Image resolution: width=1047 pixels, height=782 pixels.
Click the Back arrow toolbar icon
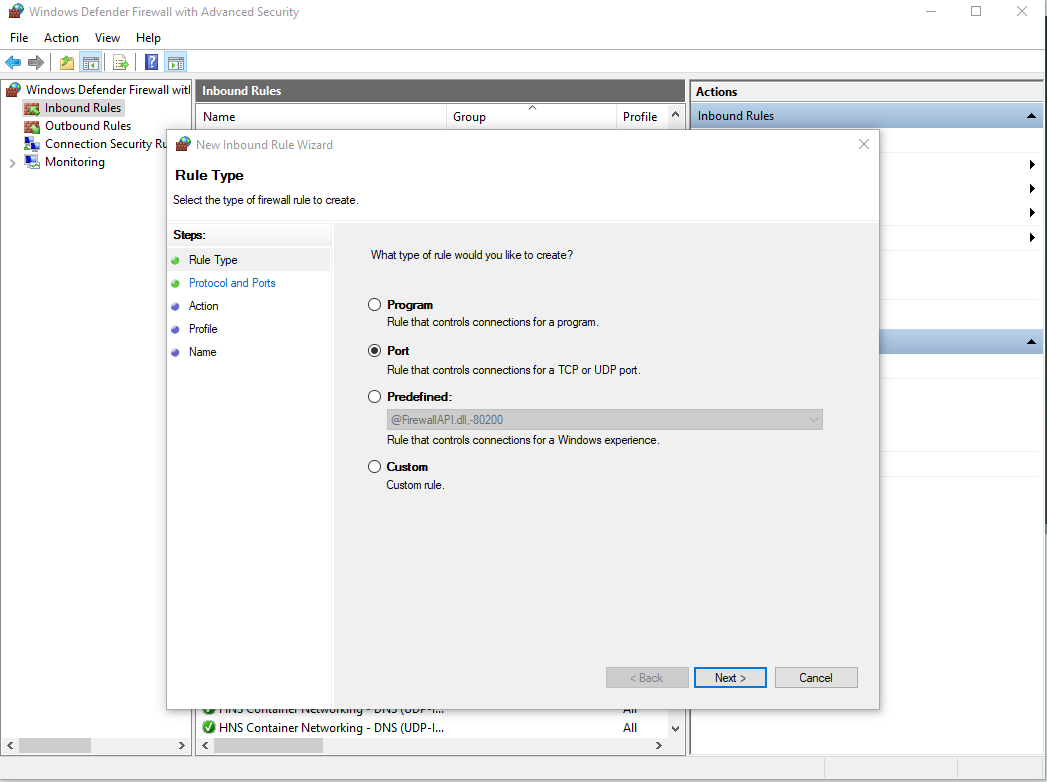point(13,63)
